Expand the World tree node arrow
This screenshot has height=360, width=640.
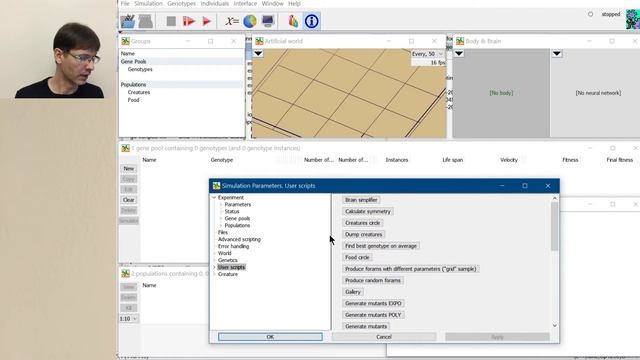tap(214, 253)
